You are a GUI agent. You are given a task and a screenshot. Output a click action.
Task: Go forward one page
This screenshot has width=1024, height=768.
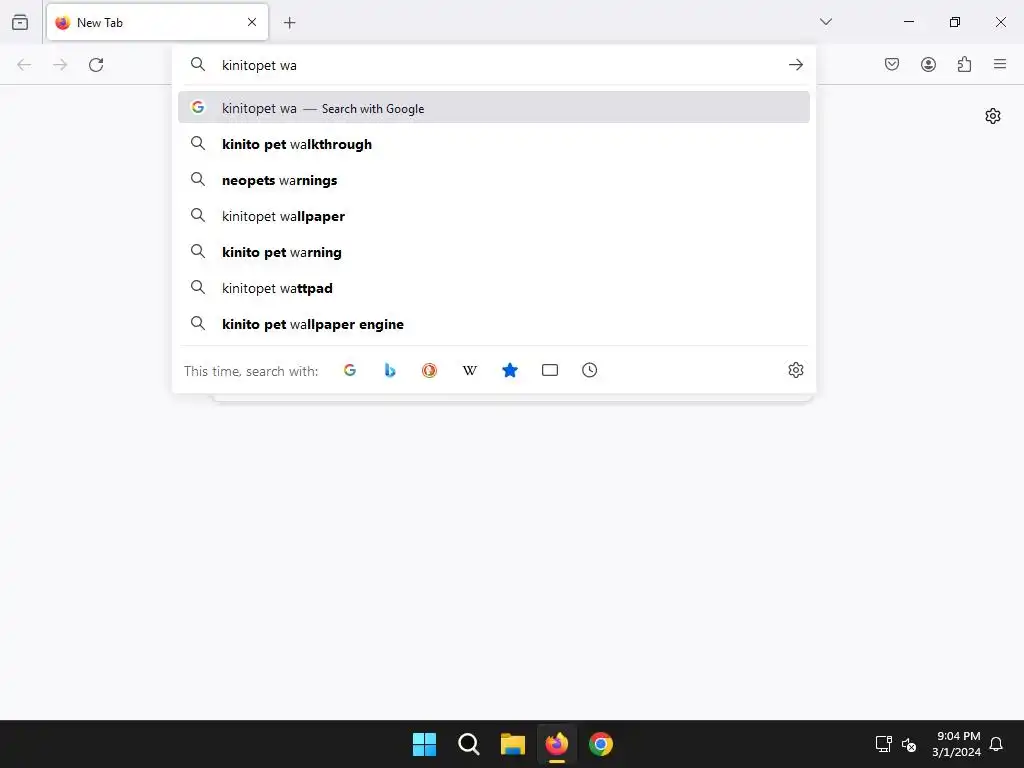click(60, 65)
